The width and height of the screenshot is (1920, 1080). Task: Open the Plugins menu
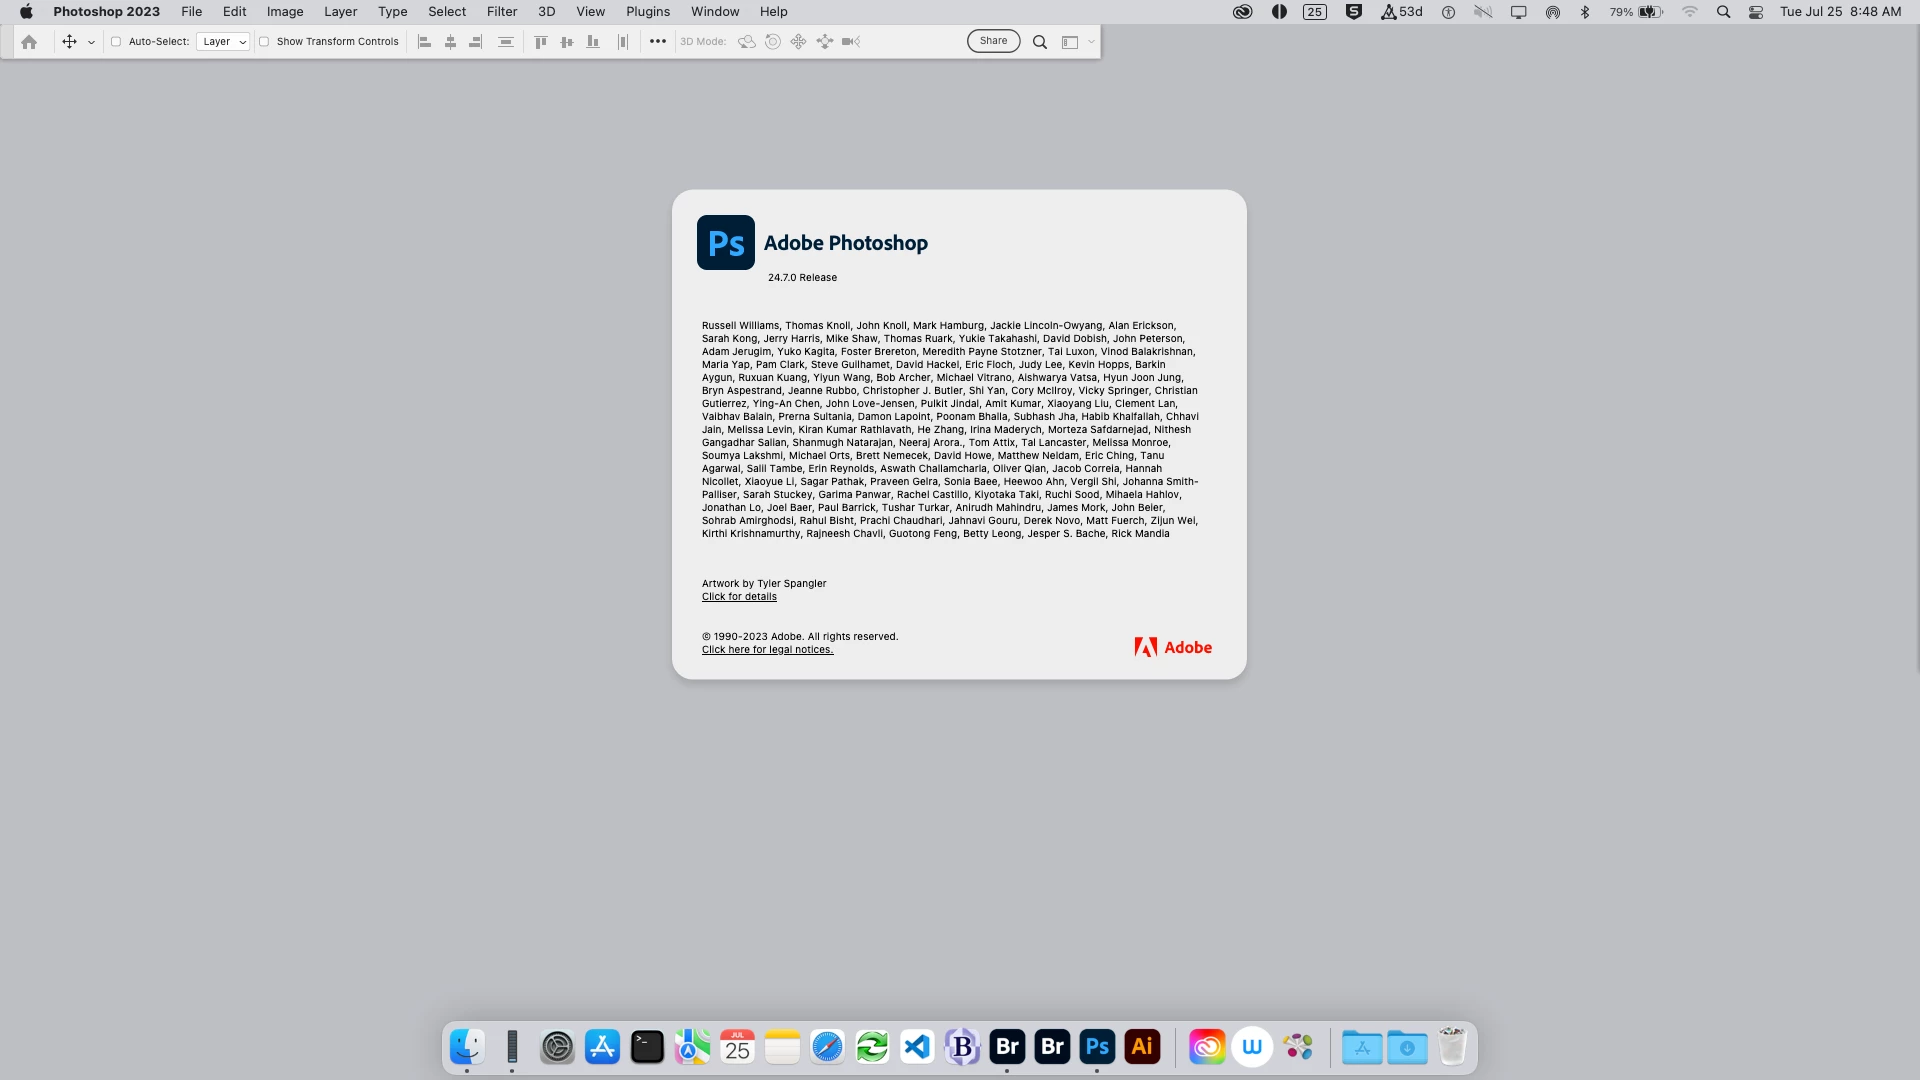pos(647,12)
